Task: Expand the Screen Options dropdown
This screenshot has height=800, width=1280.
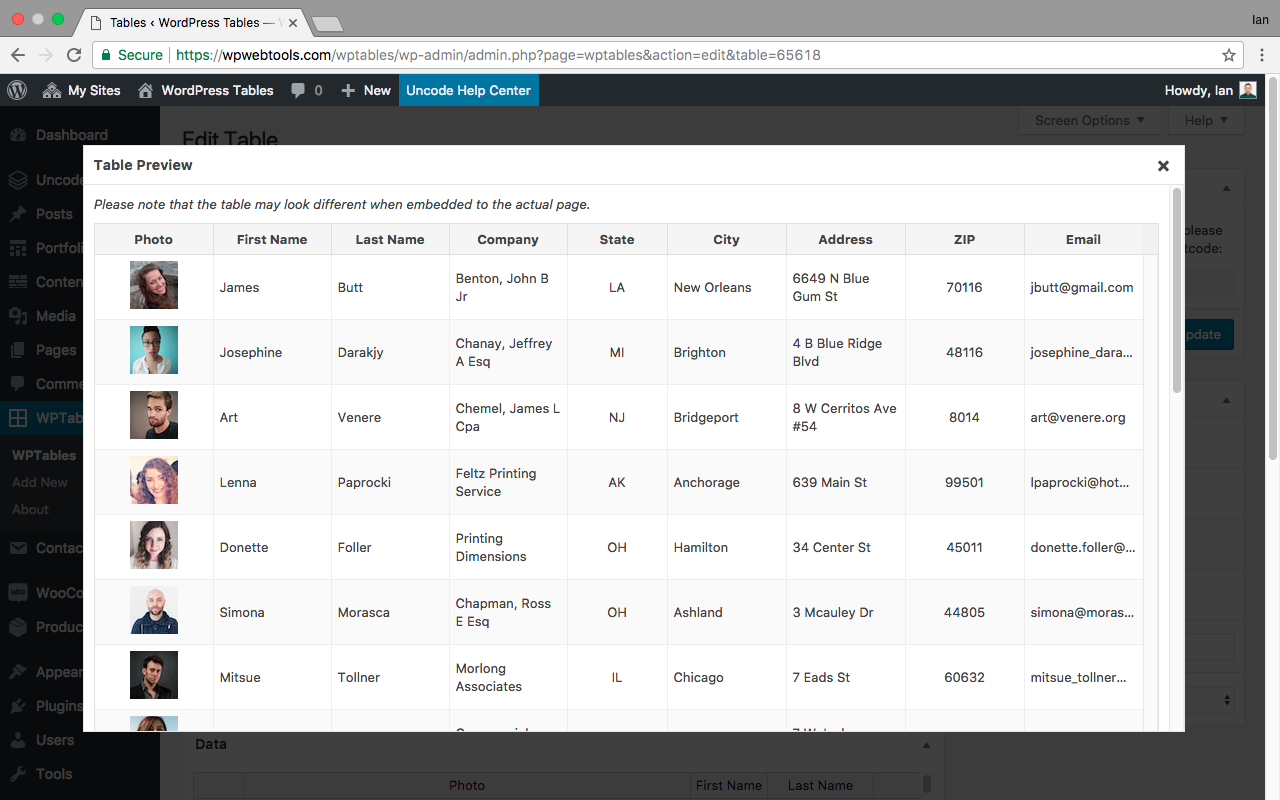Action: pyautogui.click(x=1089, y=120)
